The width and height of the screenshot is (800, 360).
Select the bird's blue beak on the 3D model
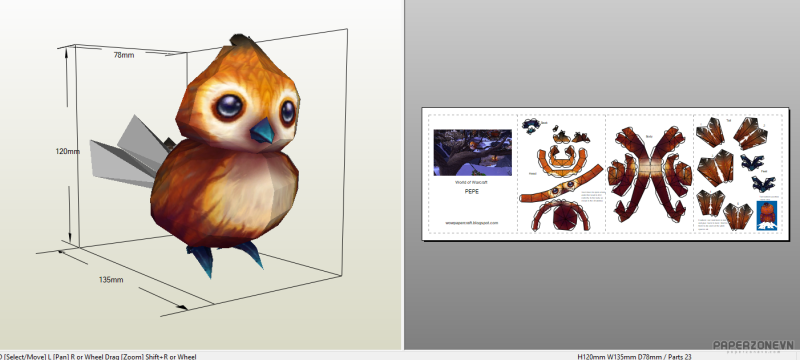click(263, 131)
